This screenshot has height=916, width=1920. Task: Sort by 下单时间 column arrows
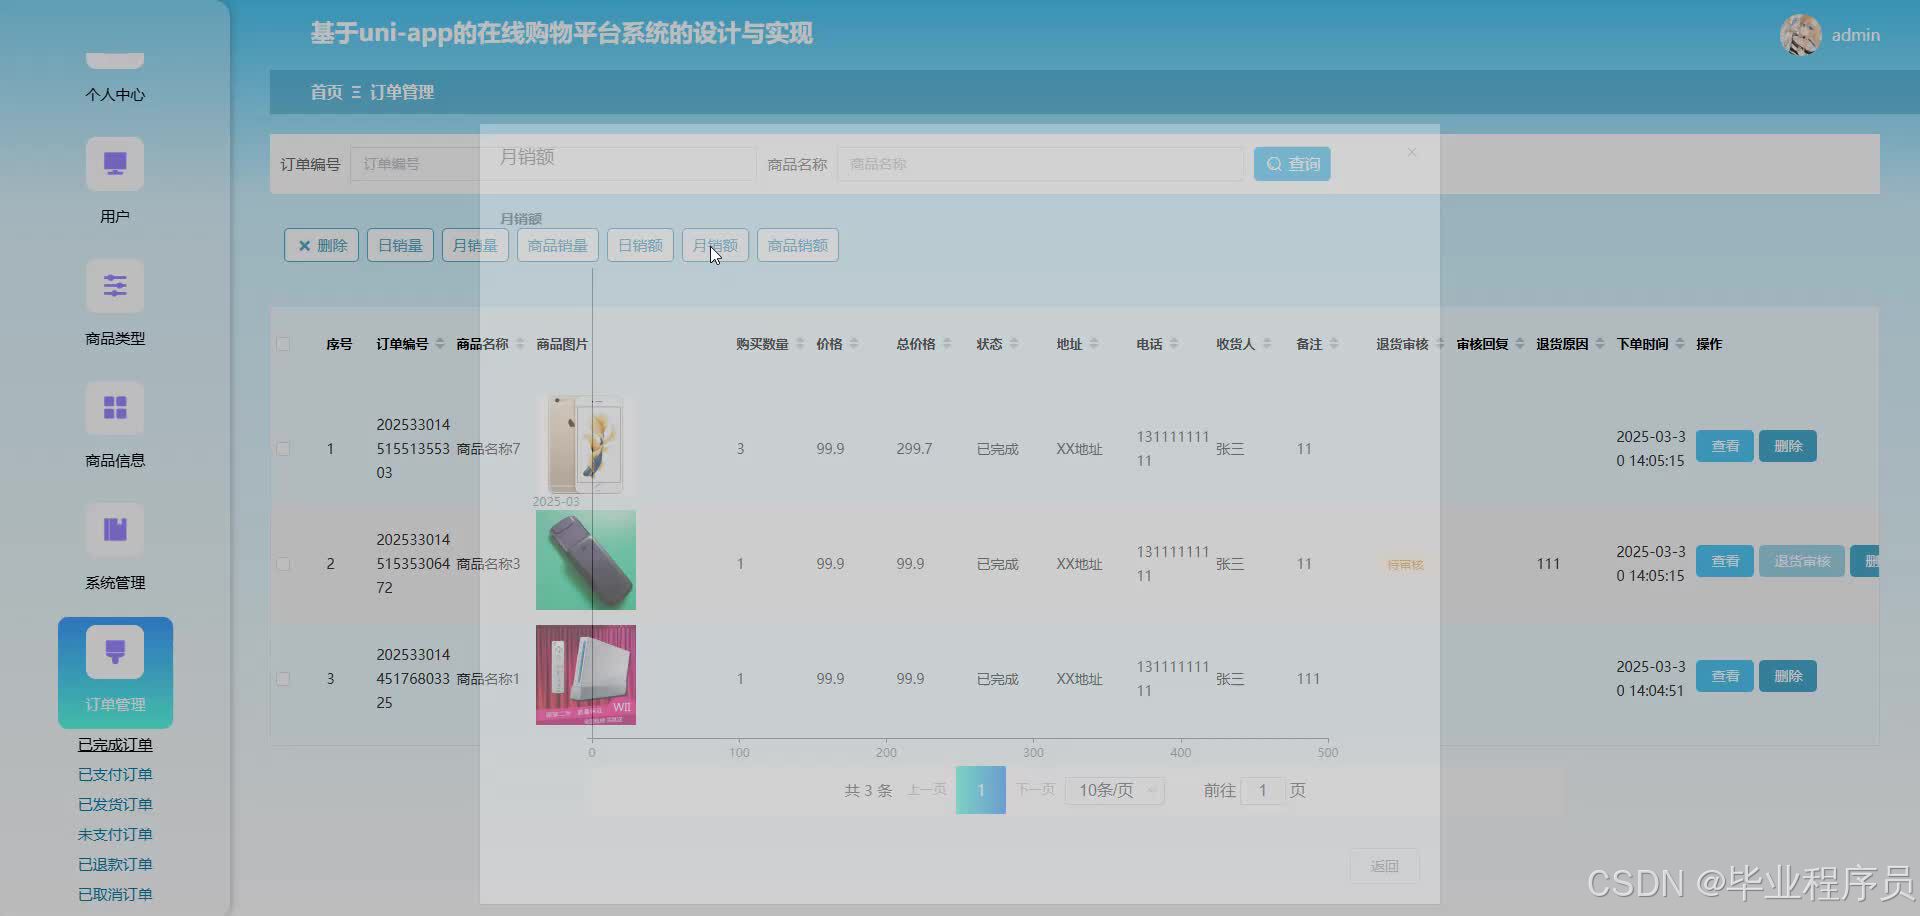click(x=1679, y=344)
